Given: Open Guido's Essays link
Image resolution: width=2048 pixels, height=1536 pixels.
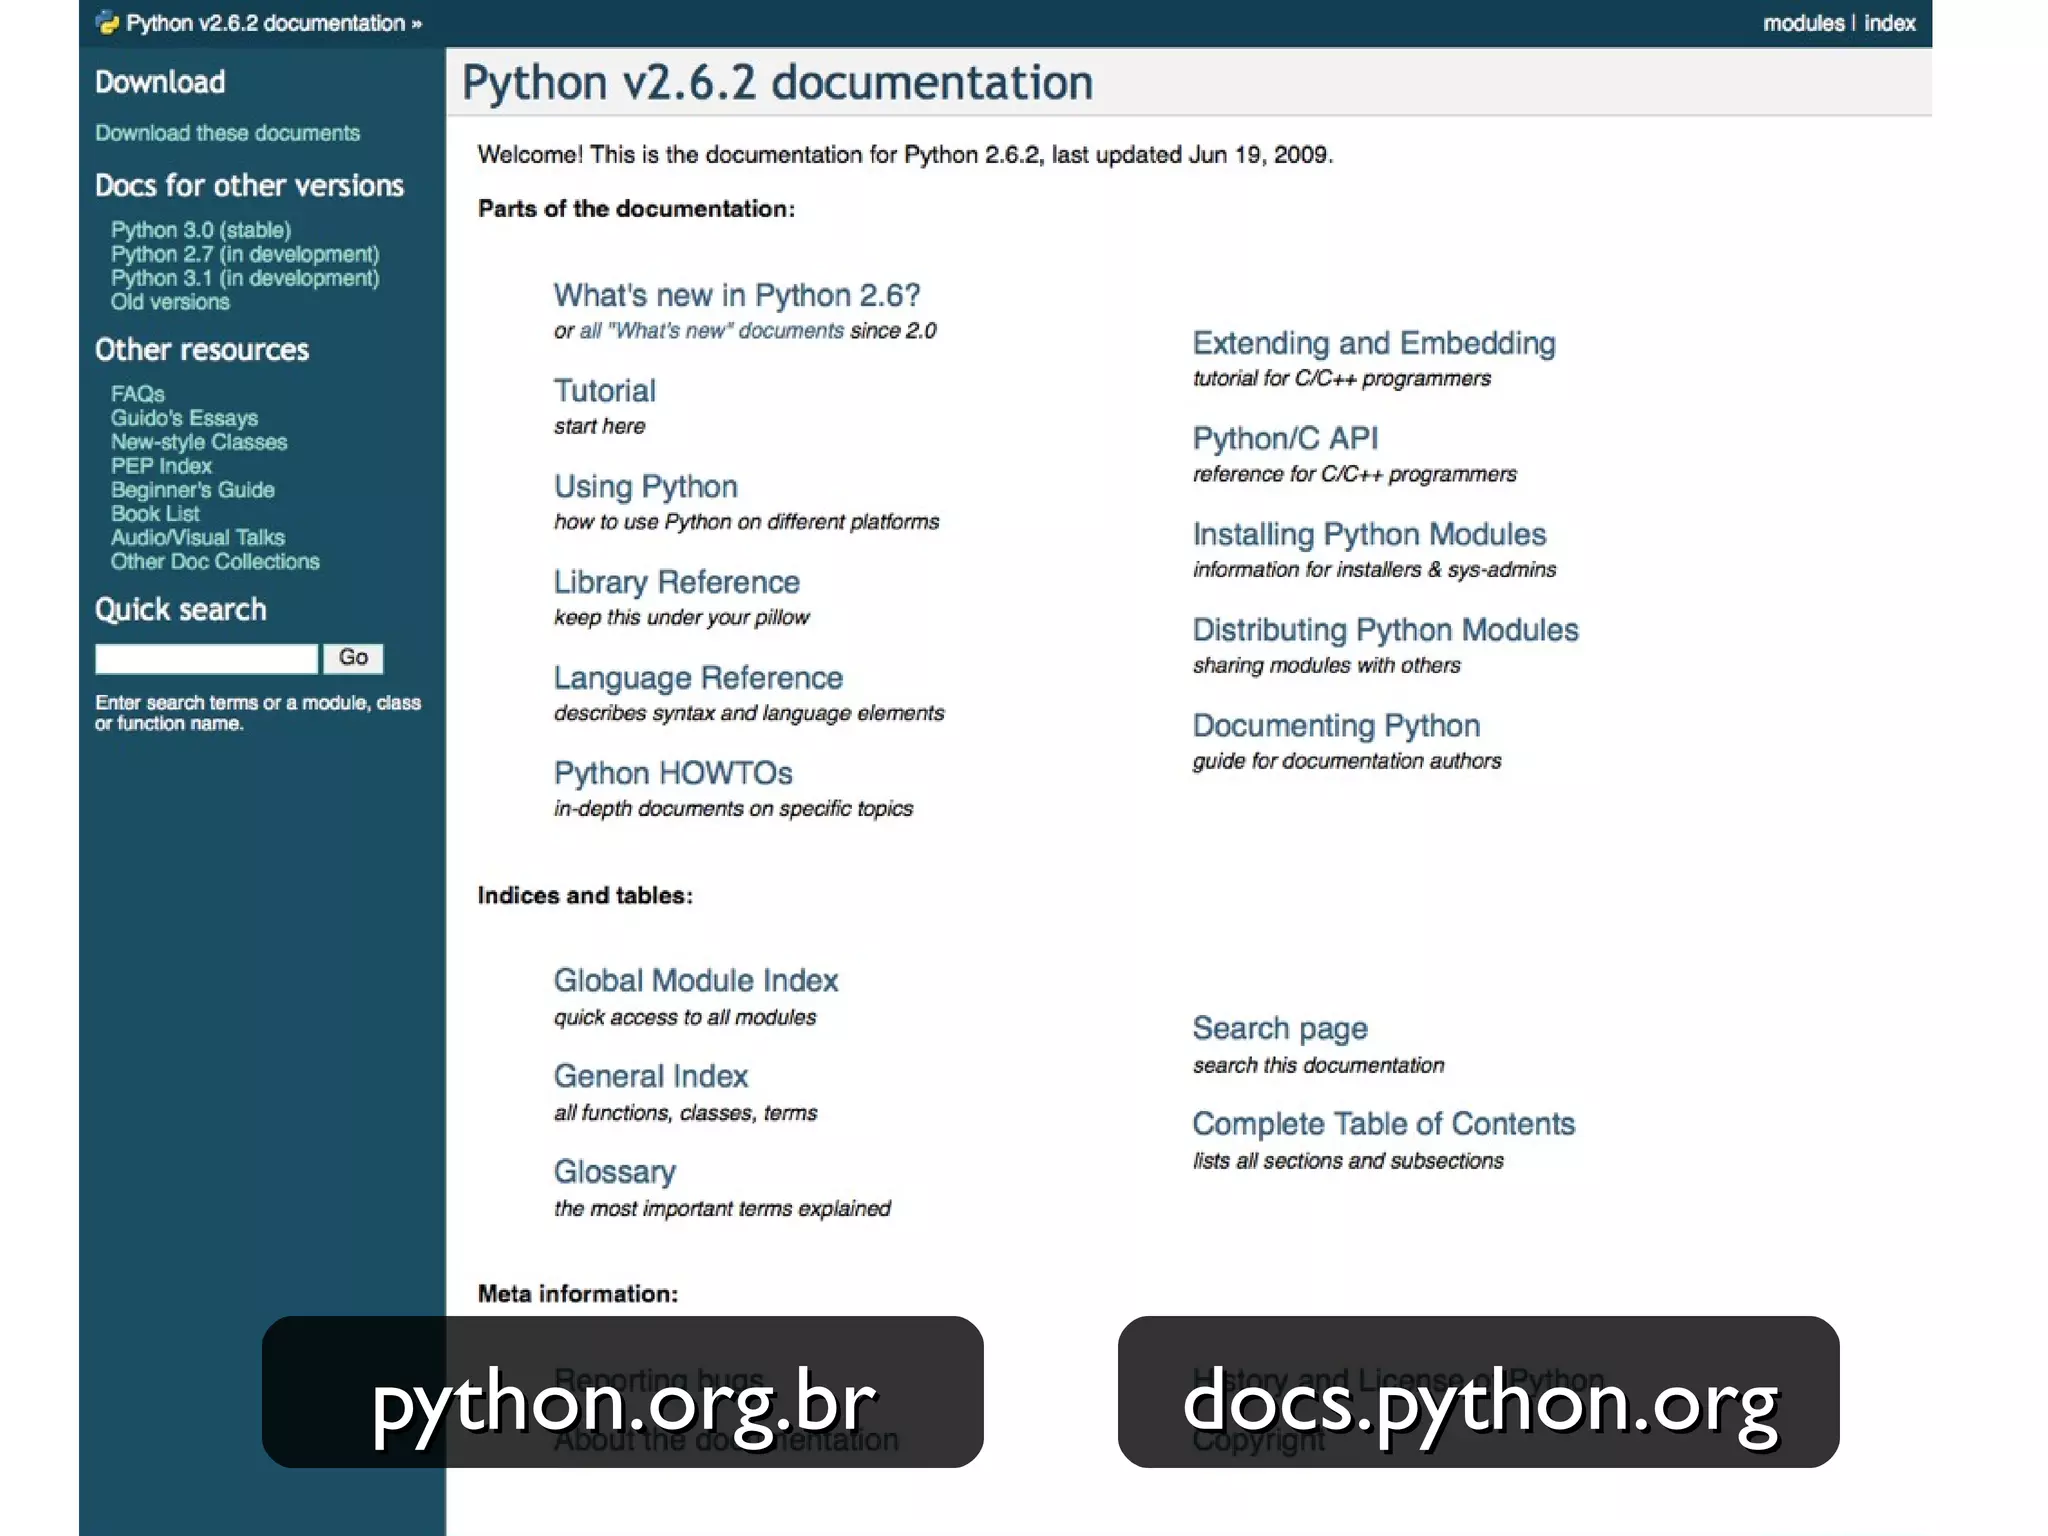Looking at the screenshot, I should [184, 418].
